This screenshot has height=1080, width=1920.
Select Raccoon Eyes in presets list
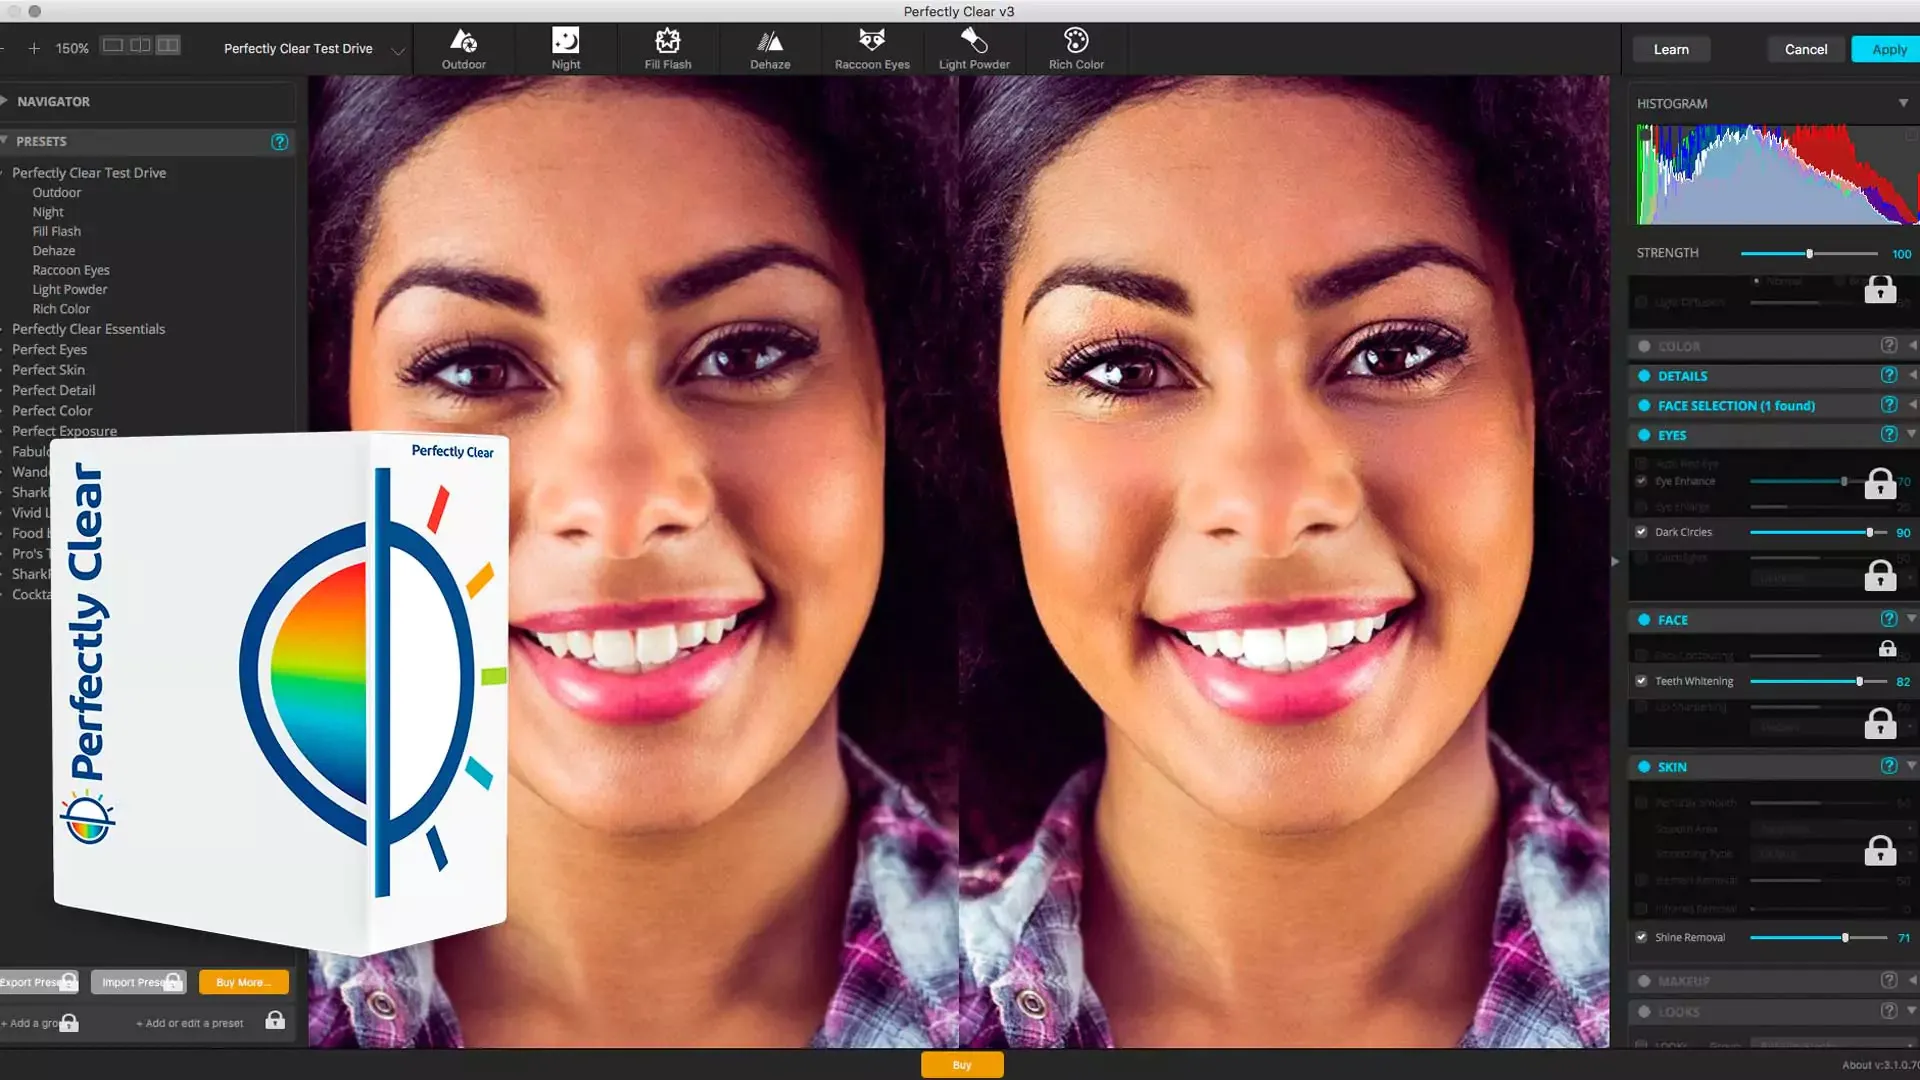point(71,270)
